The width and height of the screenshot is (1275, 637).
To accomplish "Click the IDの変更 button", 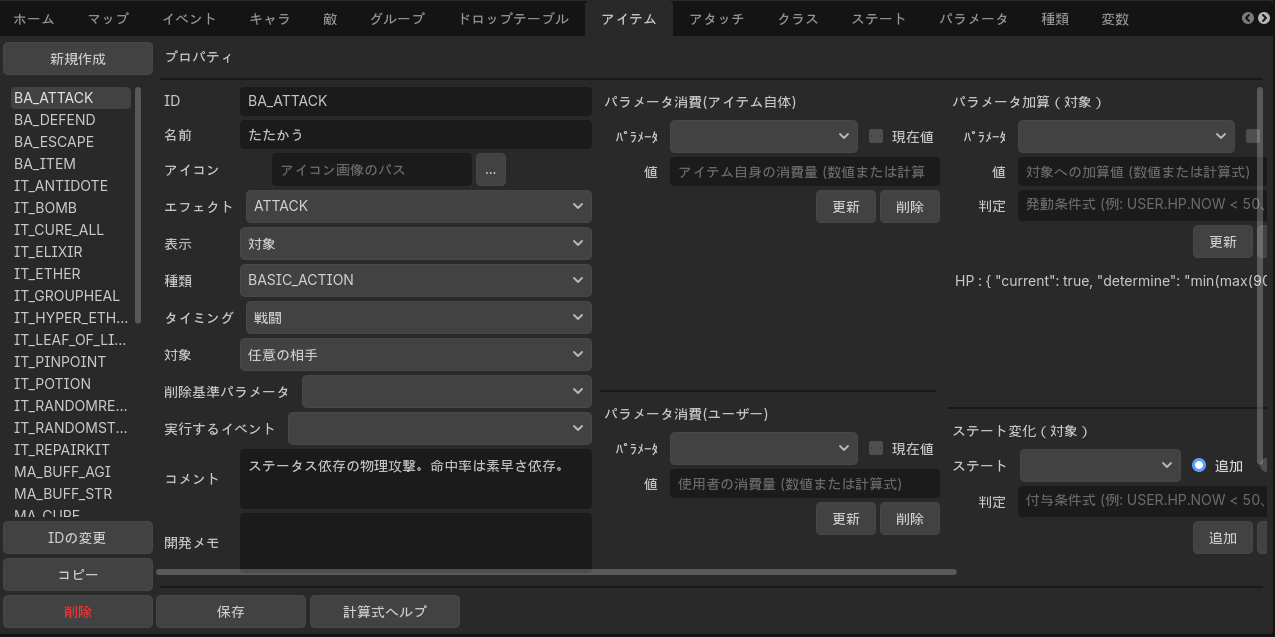I will click(x=78, y=538).
